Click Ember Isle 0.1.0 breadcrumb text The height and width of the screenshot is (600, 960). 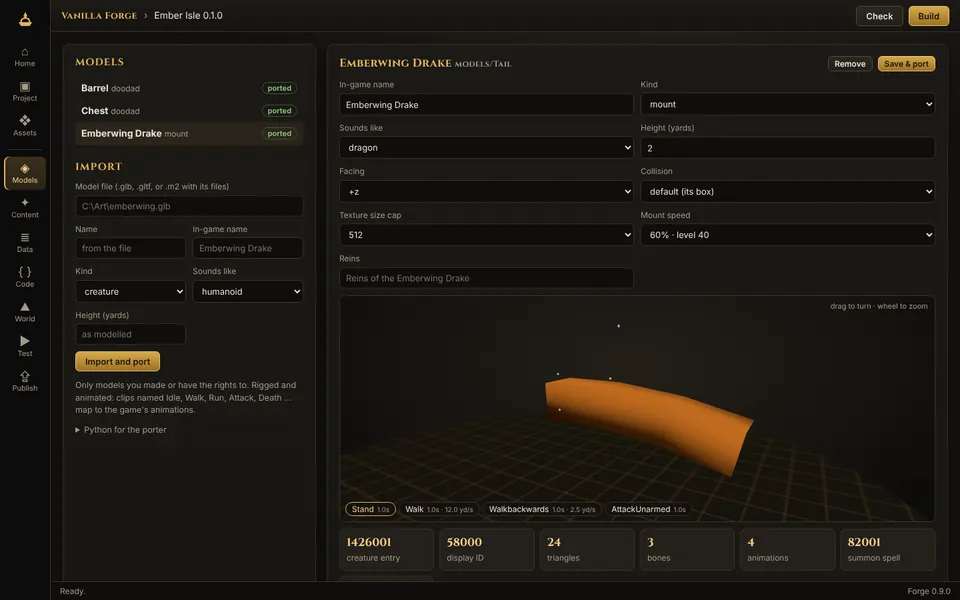188,15
